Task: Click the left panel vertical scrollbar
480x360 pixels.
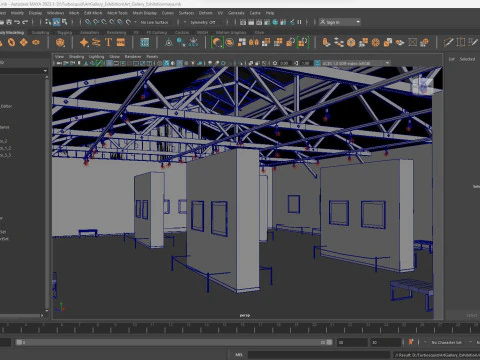Action: tap(47, 193)
